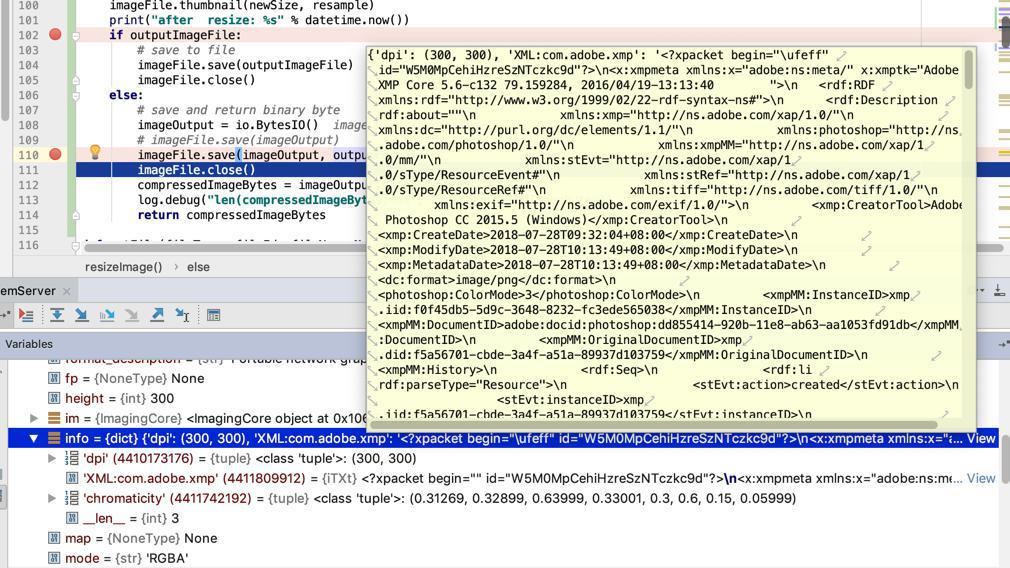Expand the 'dpi' tuple entry
1010x568 pixels.
(52, 459)
